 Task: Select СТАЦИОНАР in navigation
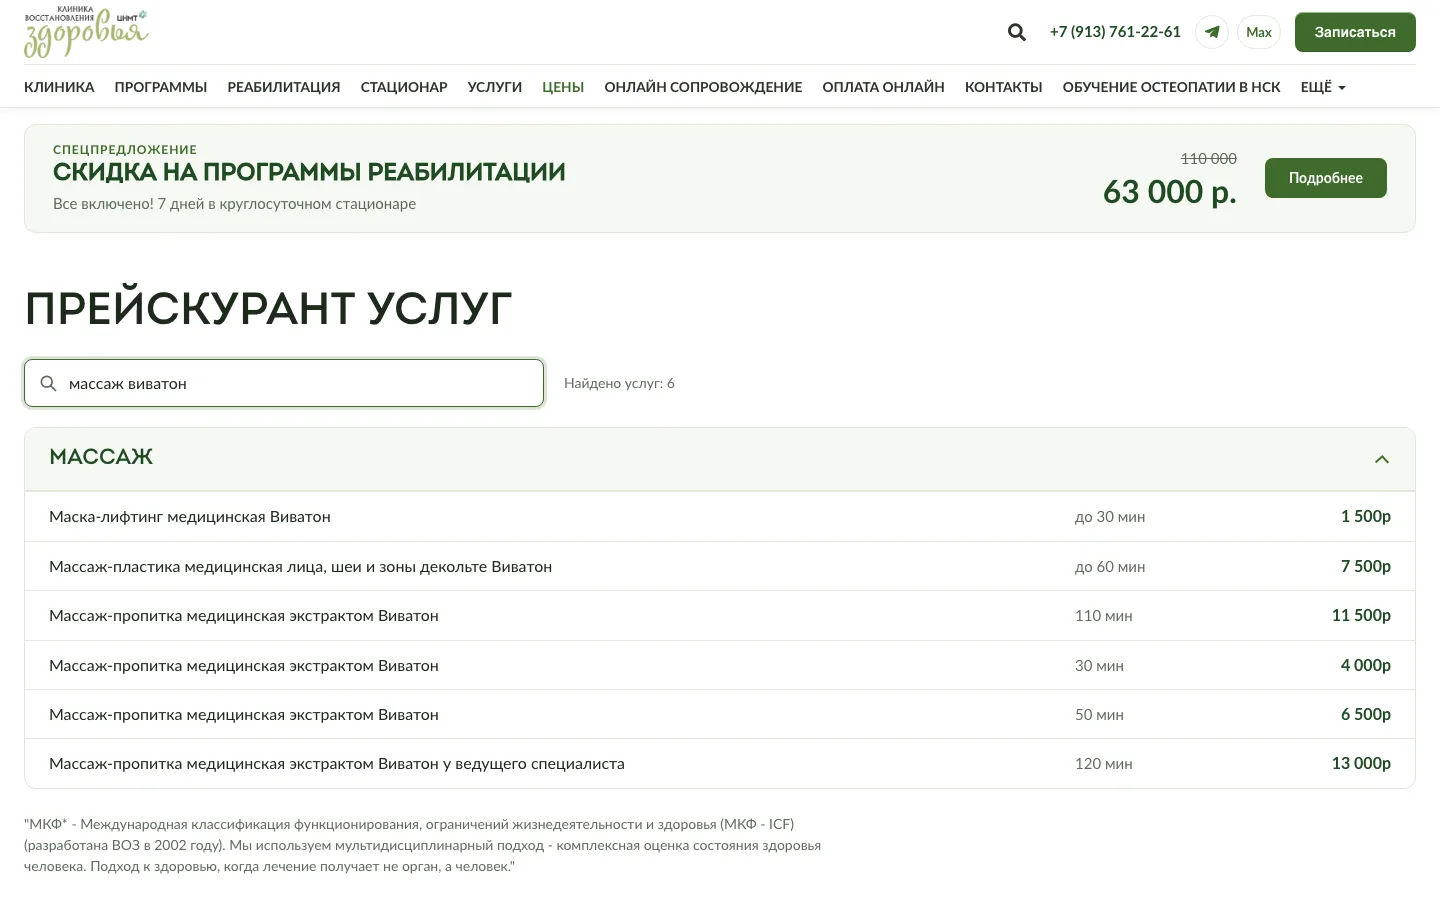[x=404, y=87]
